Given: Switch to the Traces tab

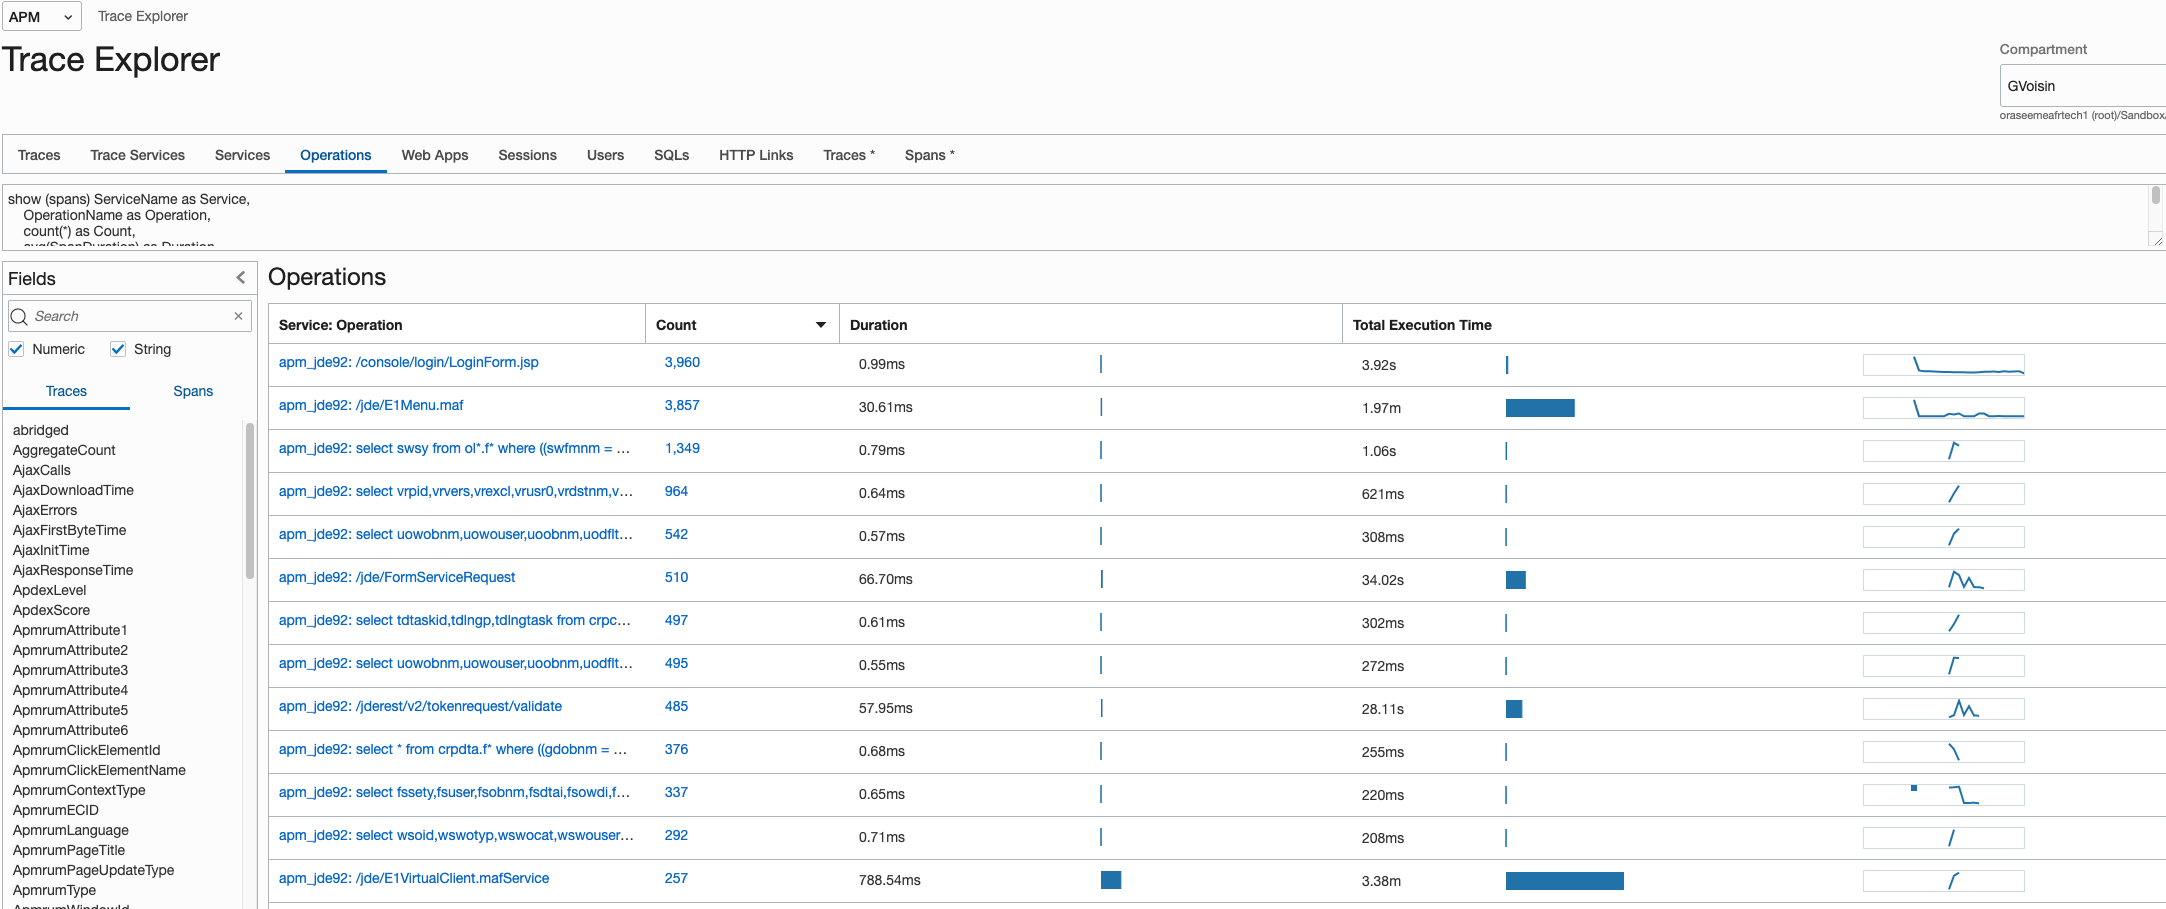Looking at the screenshot, I should click(x=39, y=155).
